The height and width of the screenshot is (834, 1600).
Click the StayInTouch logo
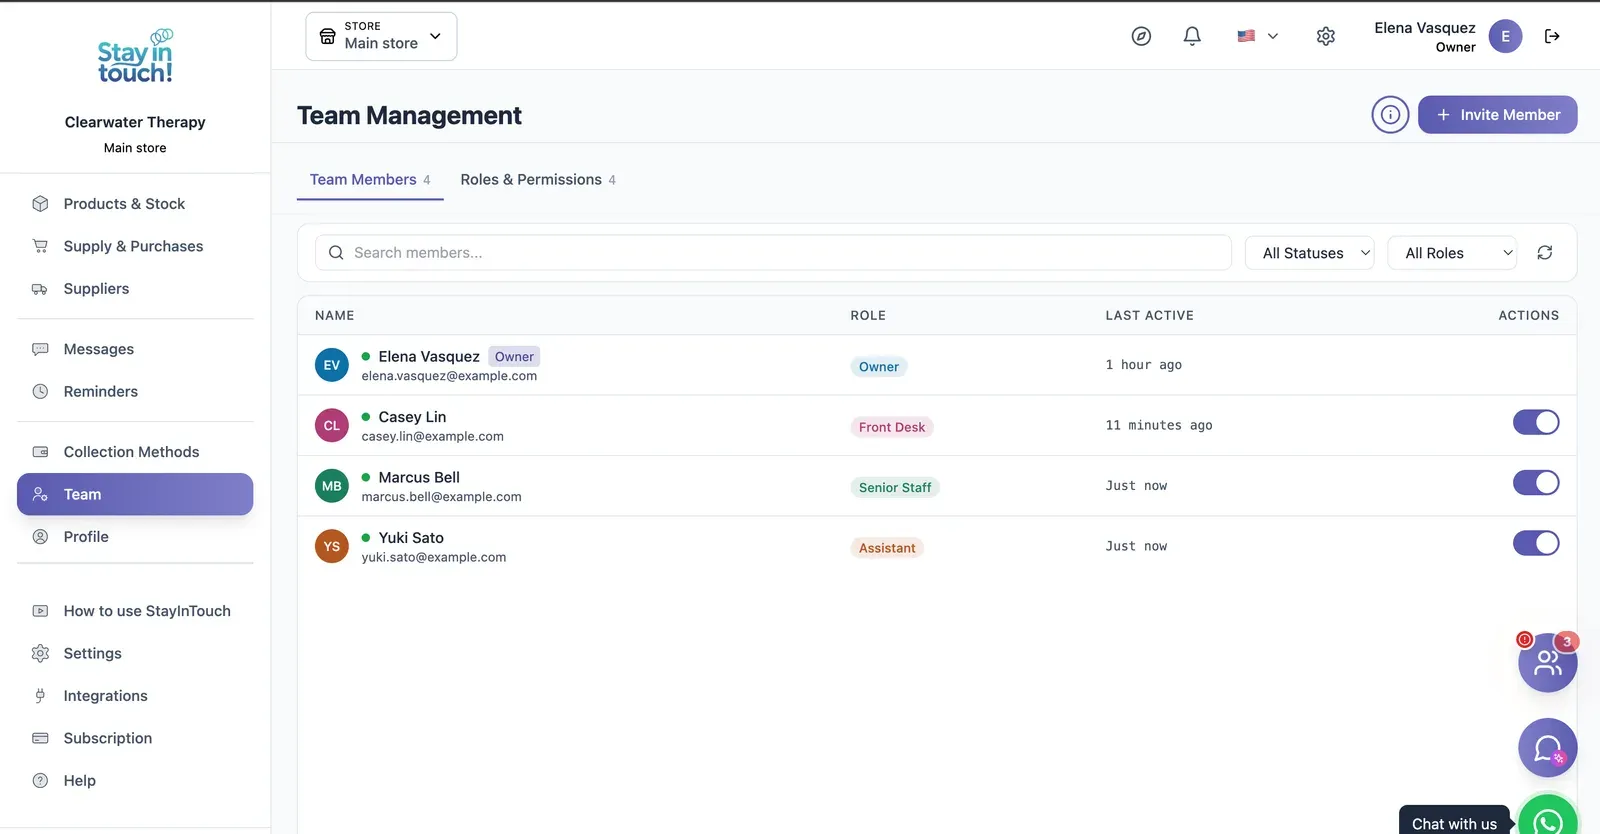[x=135, y=57]
